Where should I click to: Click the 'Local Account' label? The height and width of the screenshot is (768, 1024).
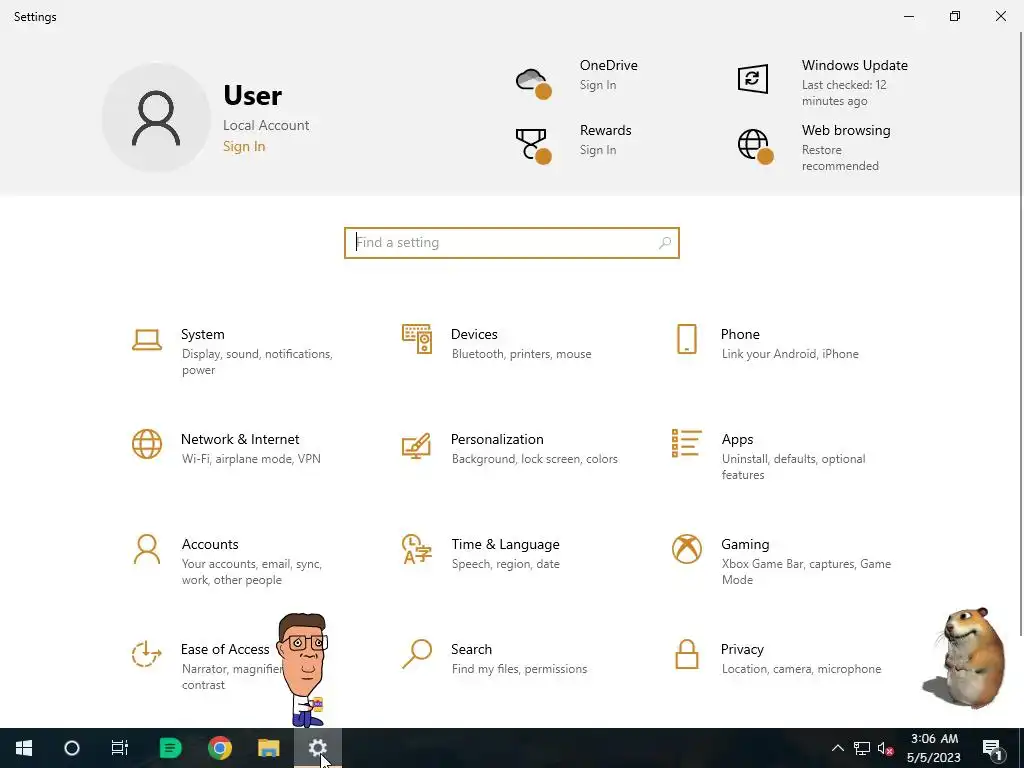(x=266, y=125)
